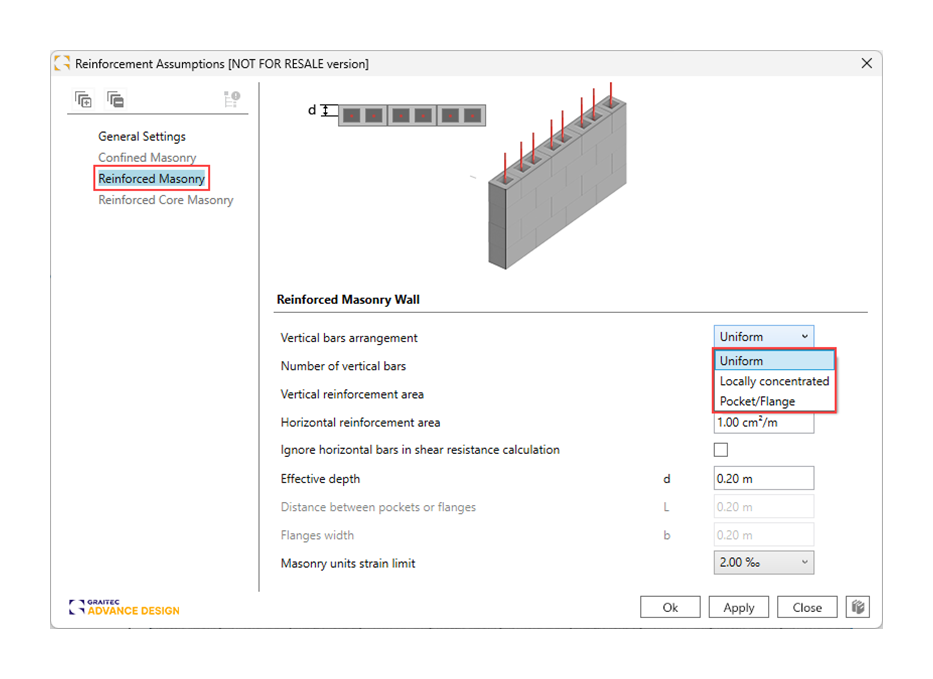Click the Reinforced Masonry Wall heading

pyautogui.click(x=348, y=299)
